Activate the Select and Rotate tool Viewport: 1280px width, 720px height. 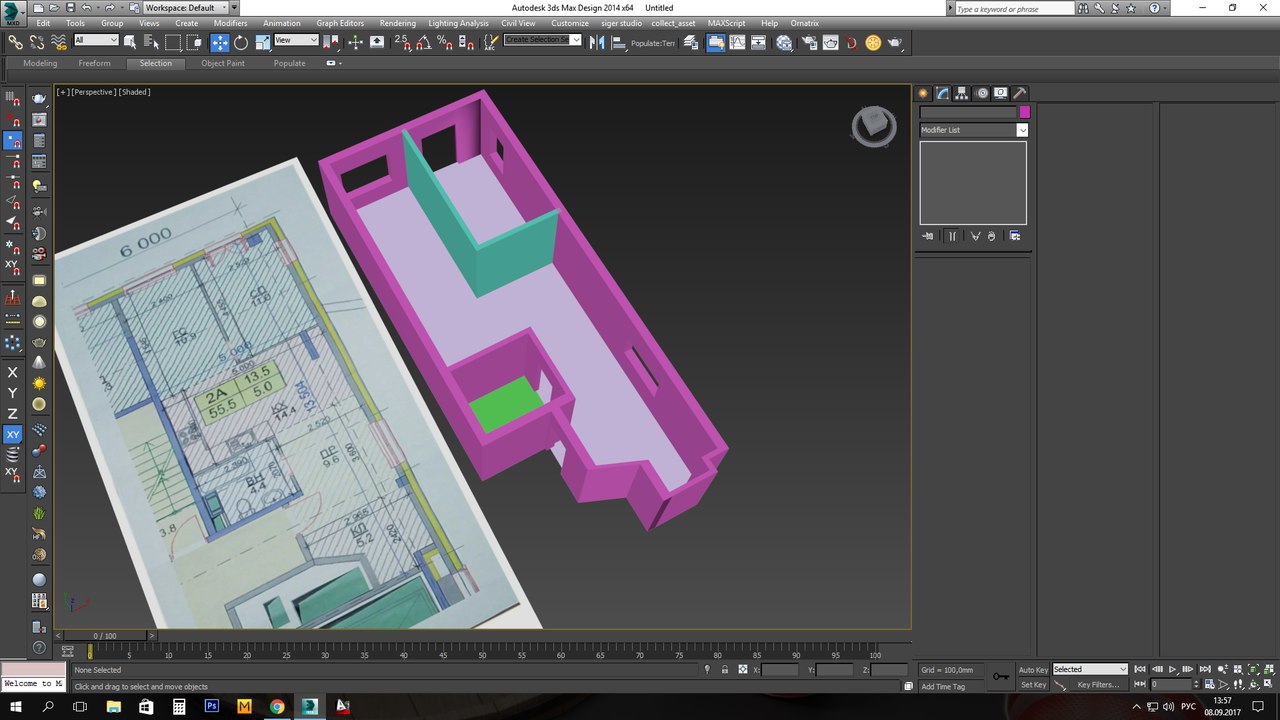[241, 42]
